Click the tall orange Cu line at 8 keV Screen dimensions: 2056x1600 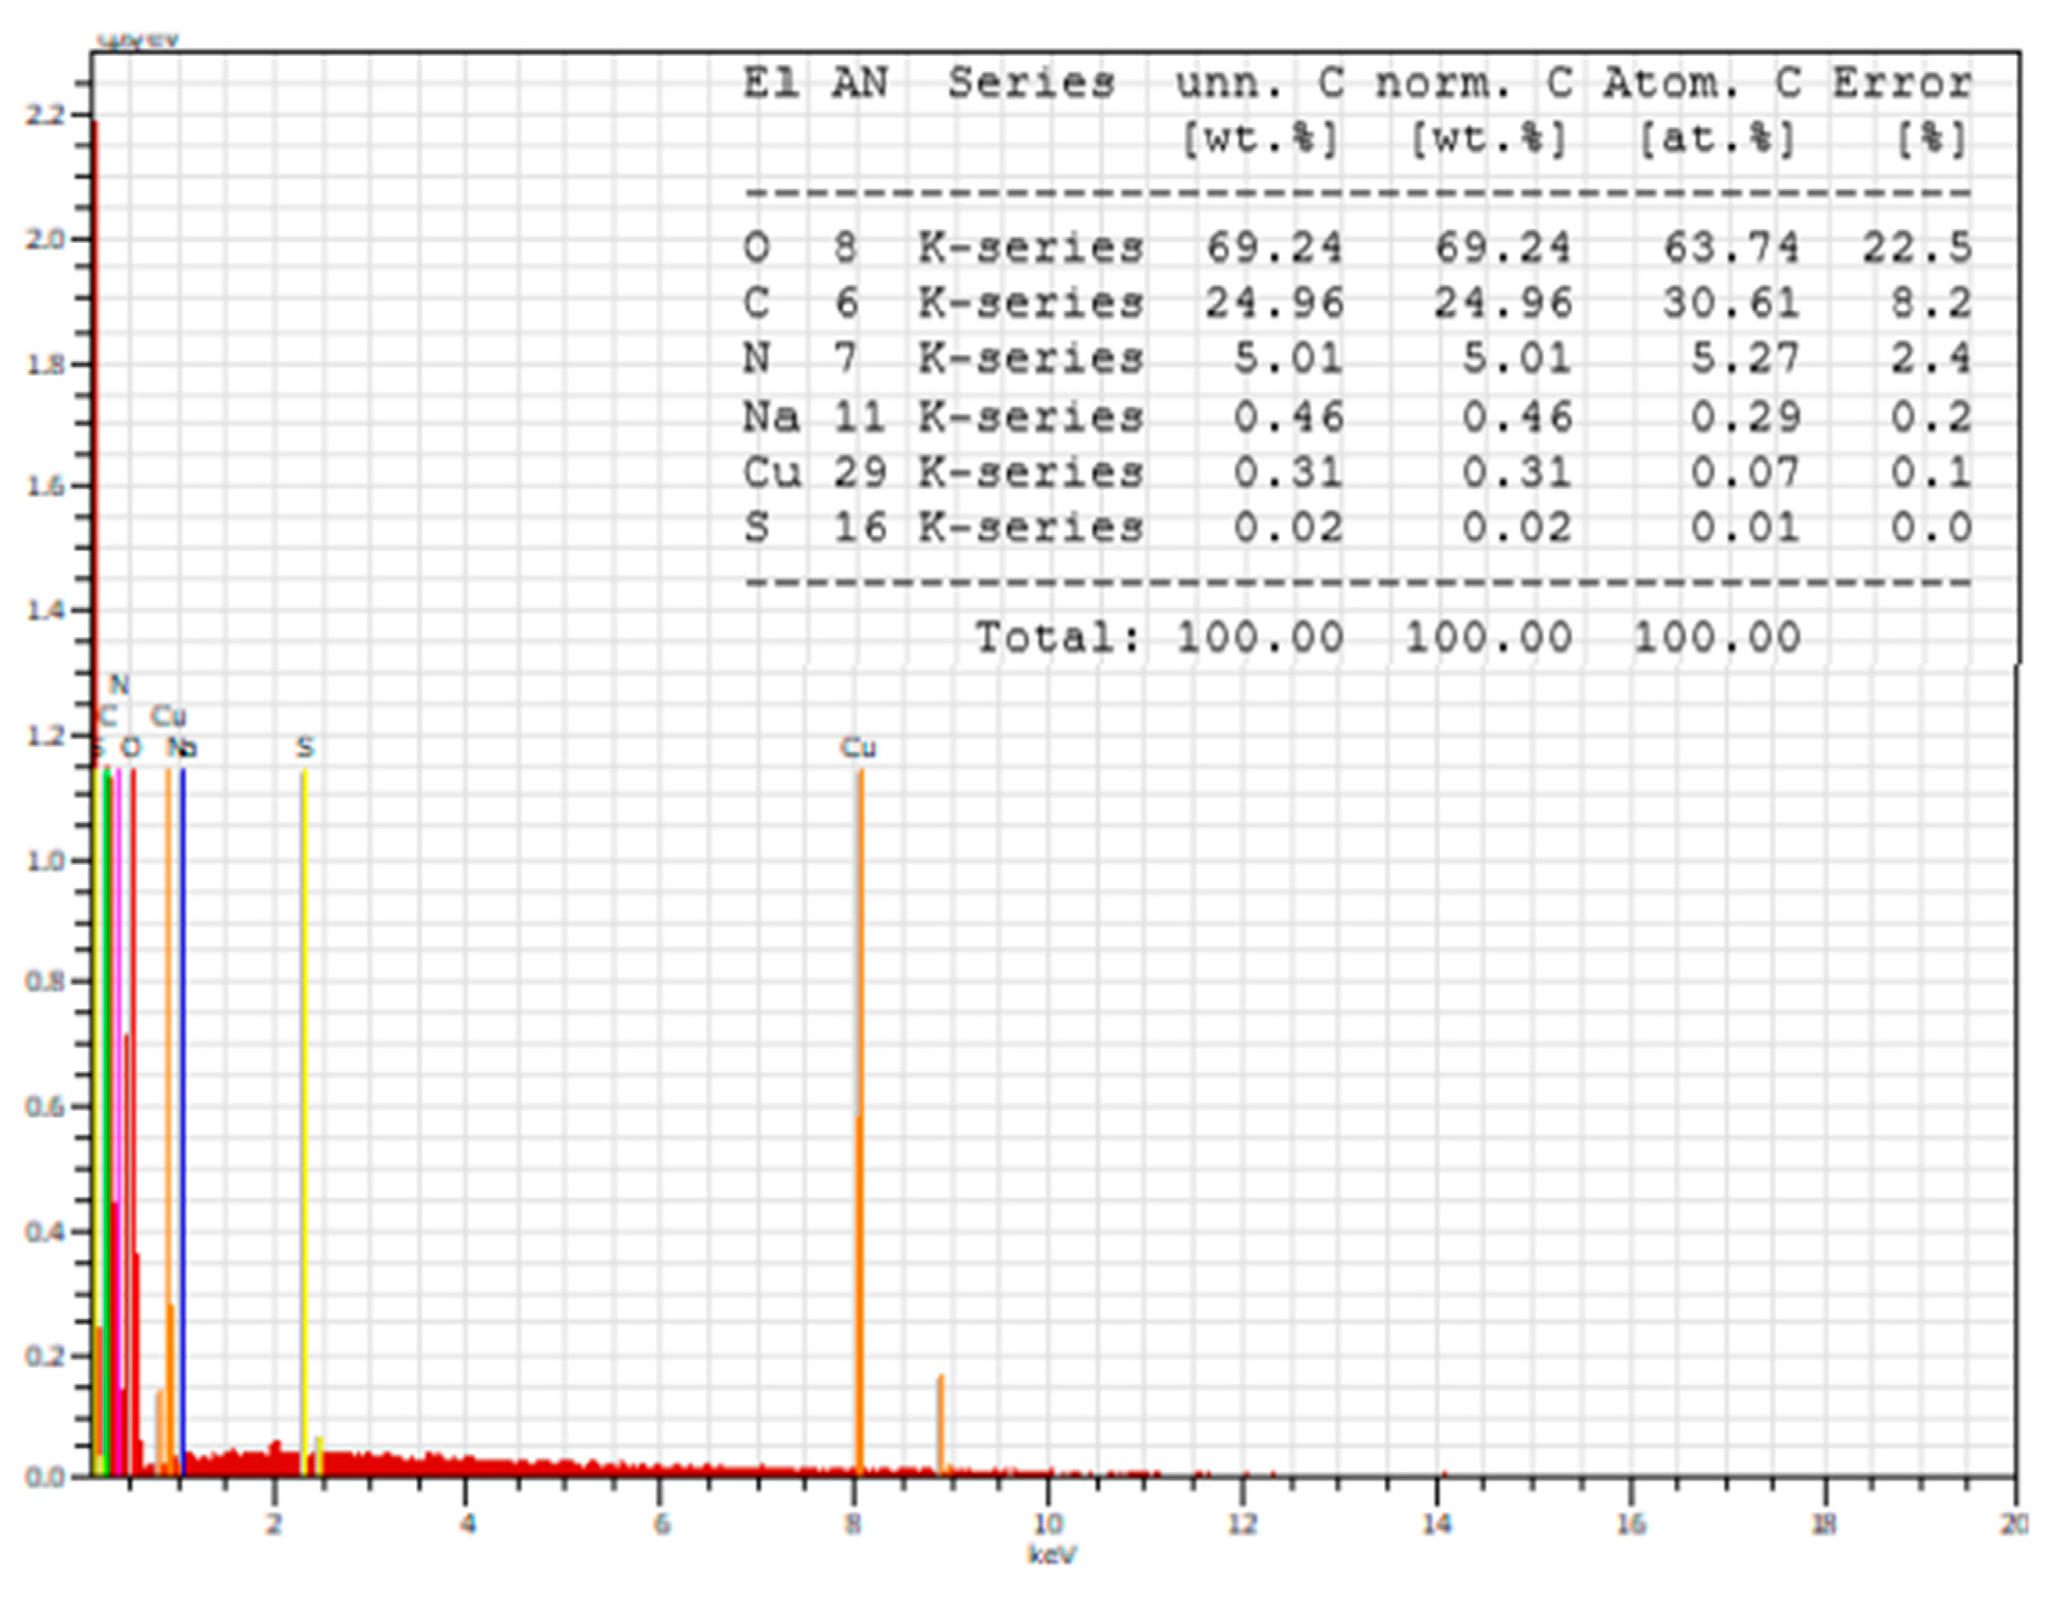click(x=859, y=1000)
